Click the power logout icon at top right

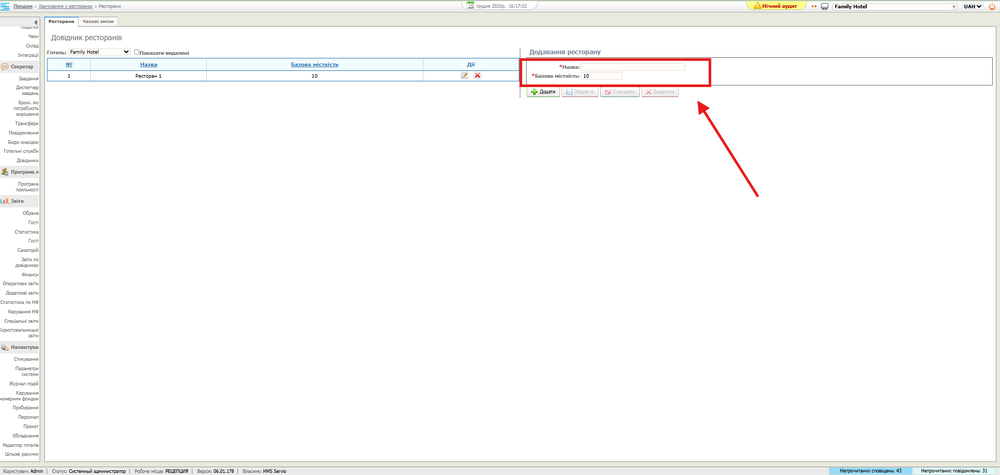tap(992, 6)
